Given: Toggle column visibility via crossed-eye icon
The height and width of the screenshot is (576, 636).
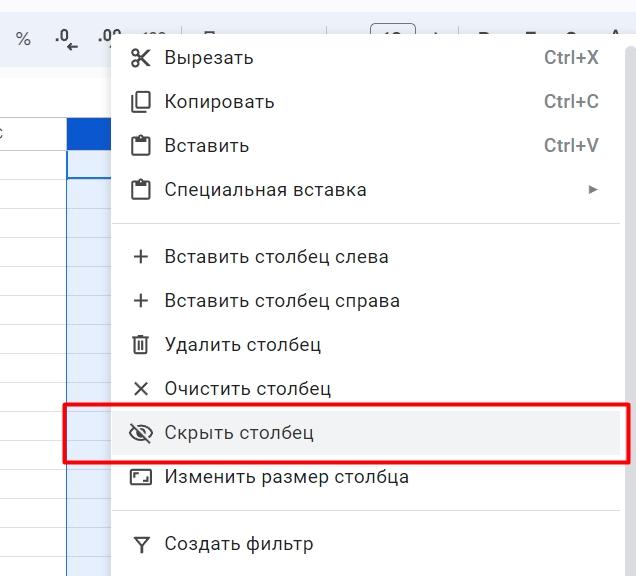Looking at the screenshot, I should pyautogui.click(x=141, y=433).
